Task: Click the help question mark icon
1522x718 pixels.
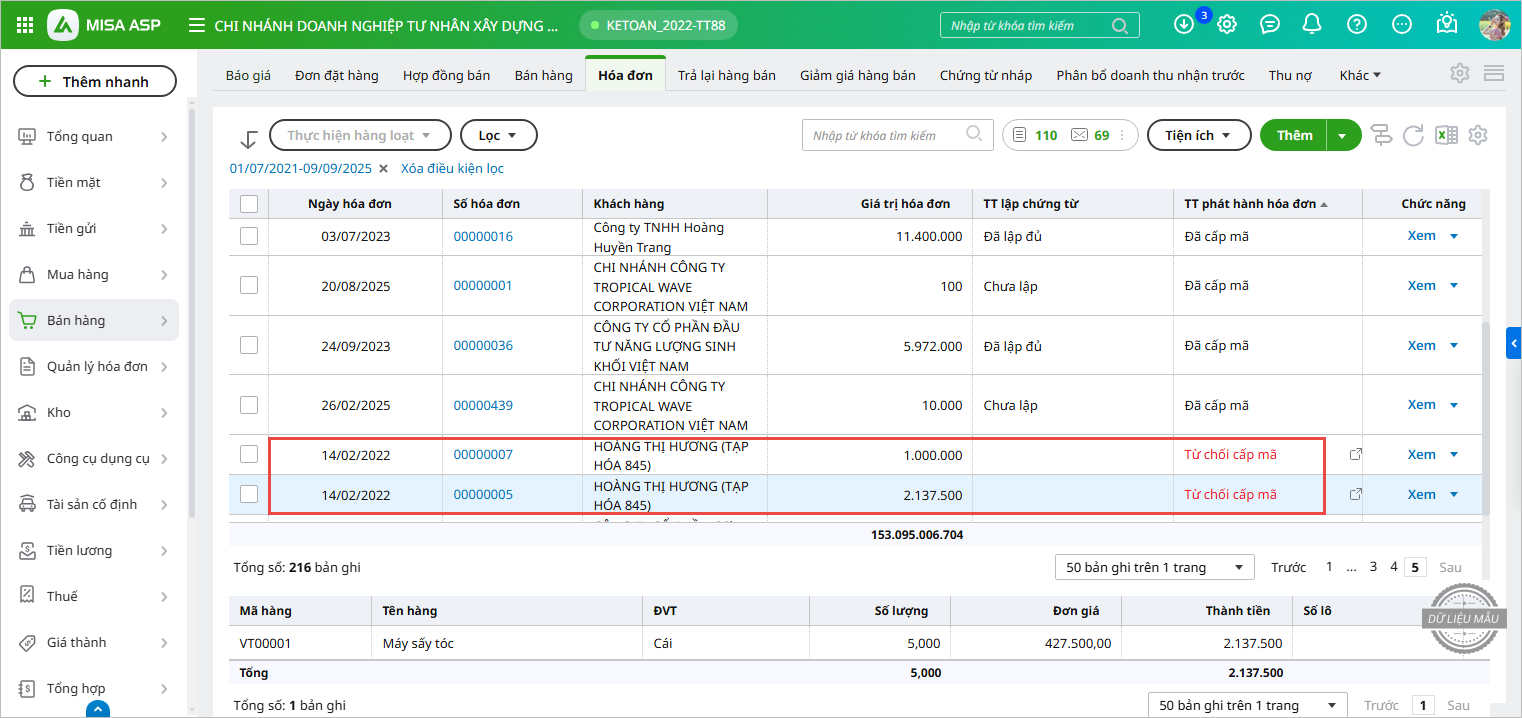Action: click(x=1356, y=25)
